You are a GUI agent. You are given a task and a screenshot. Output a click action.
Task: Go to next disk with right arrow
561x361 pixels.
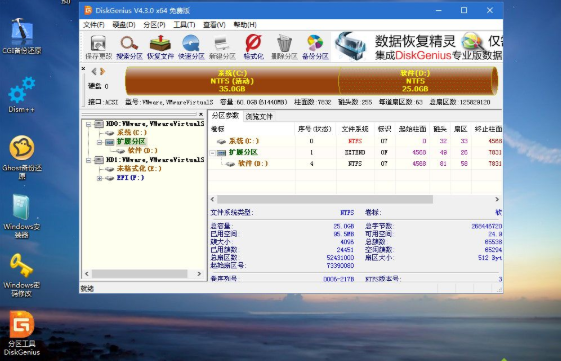click(102, 72)
